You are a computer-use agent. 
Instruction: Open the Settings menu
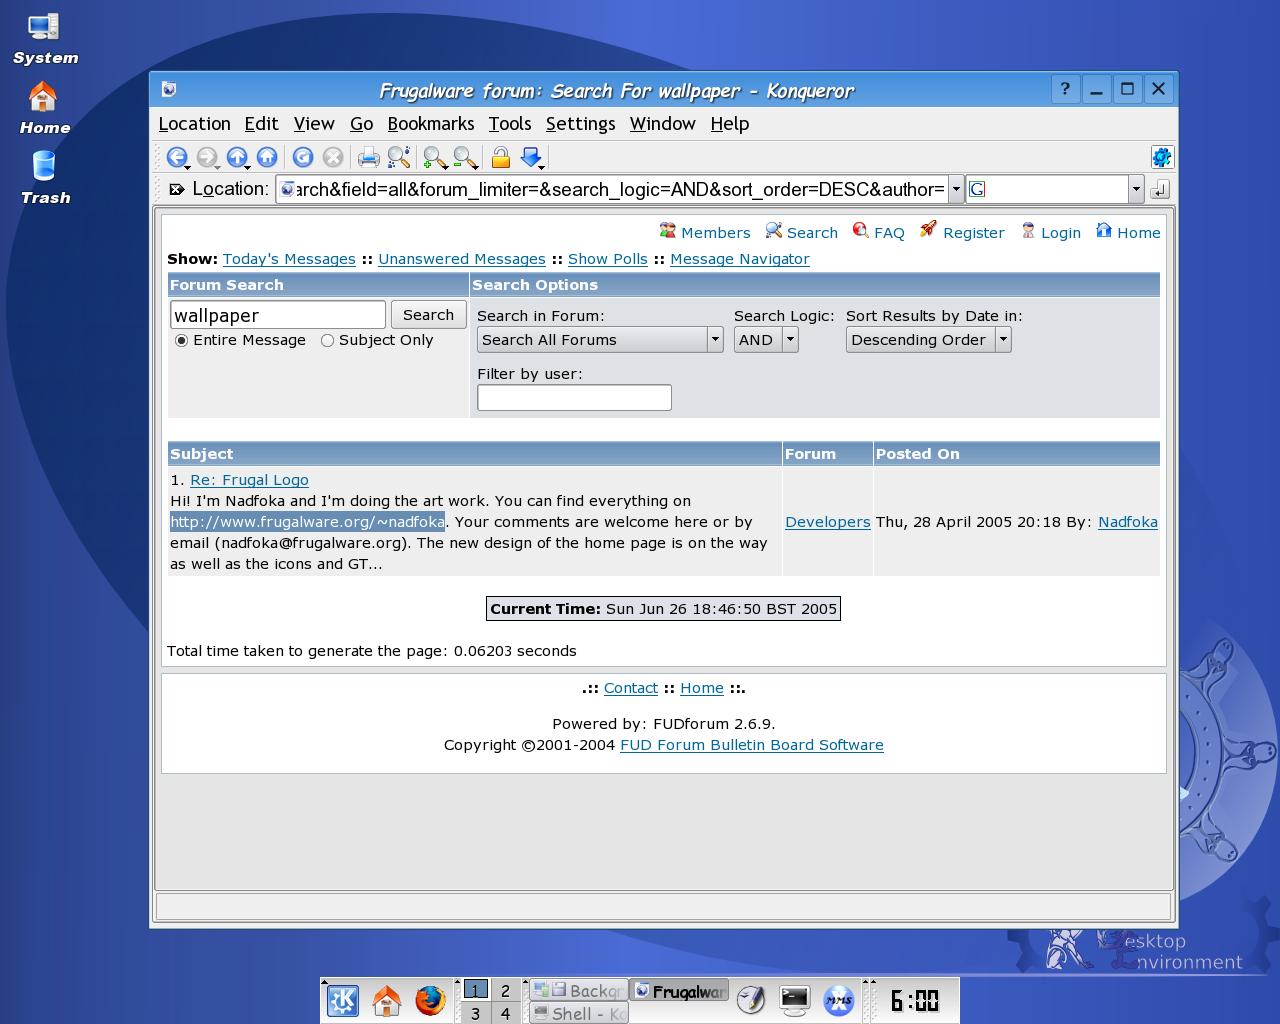580,124
